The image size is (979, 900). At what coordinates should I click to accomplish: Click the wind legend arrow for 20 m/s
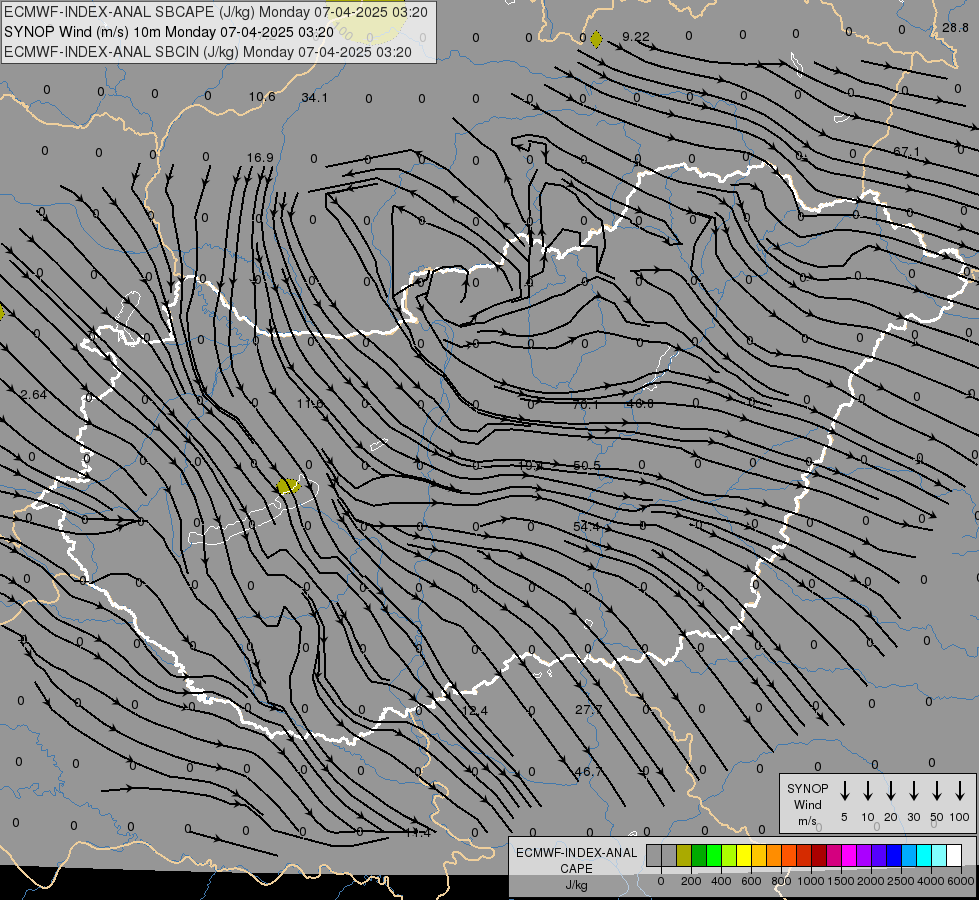891,791
